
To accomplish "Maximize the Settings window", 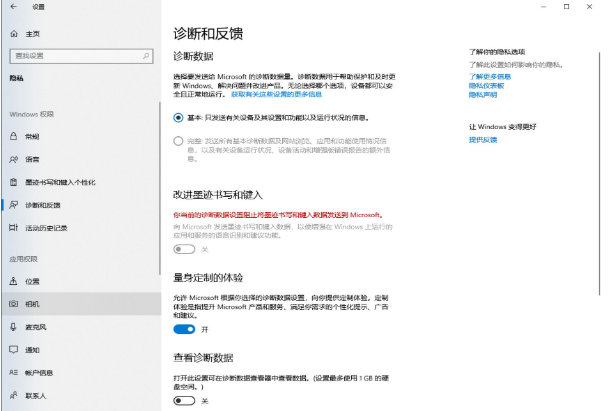I will (566, 7).
